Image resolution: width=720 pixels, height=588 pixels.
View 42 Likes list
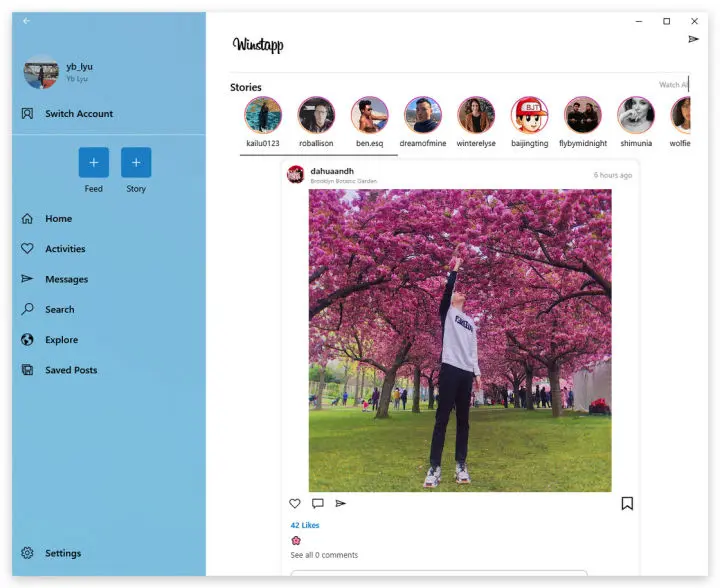[305, 525]
